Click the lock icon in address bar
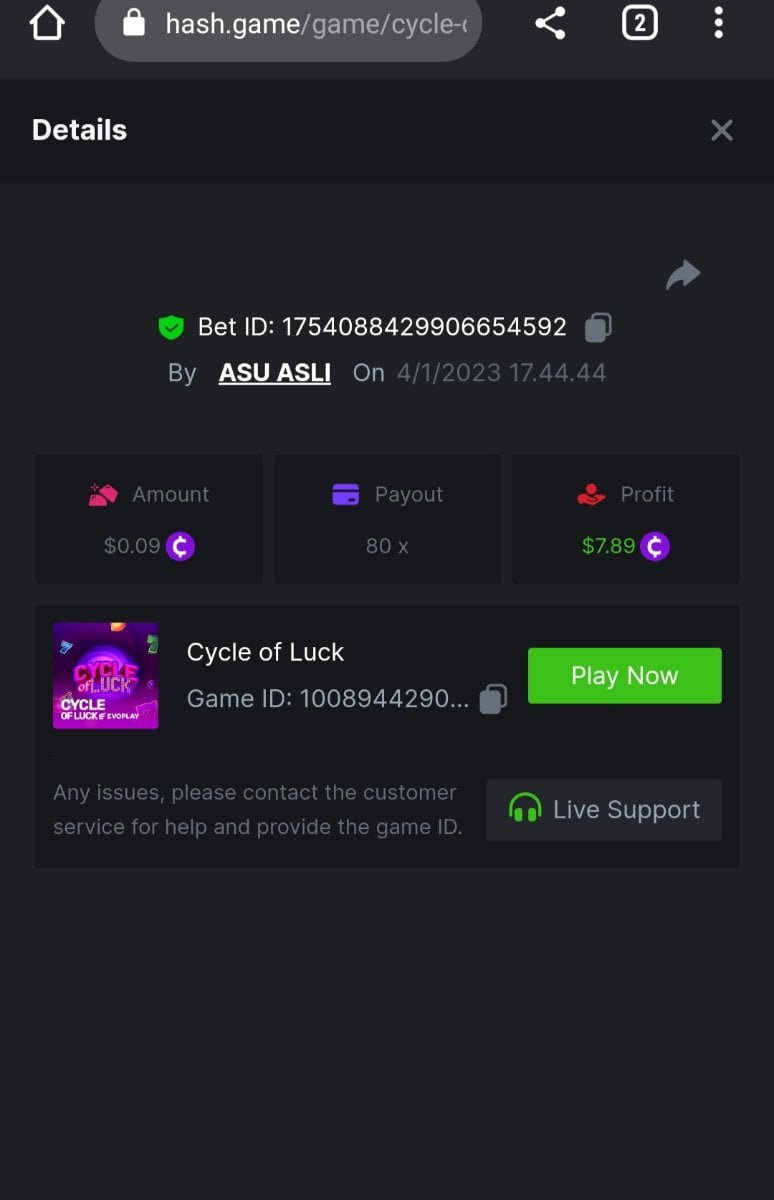The image size is (774, 1200). (x=134, y=24)
